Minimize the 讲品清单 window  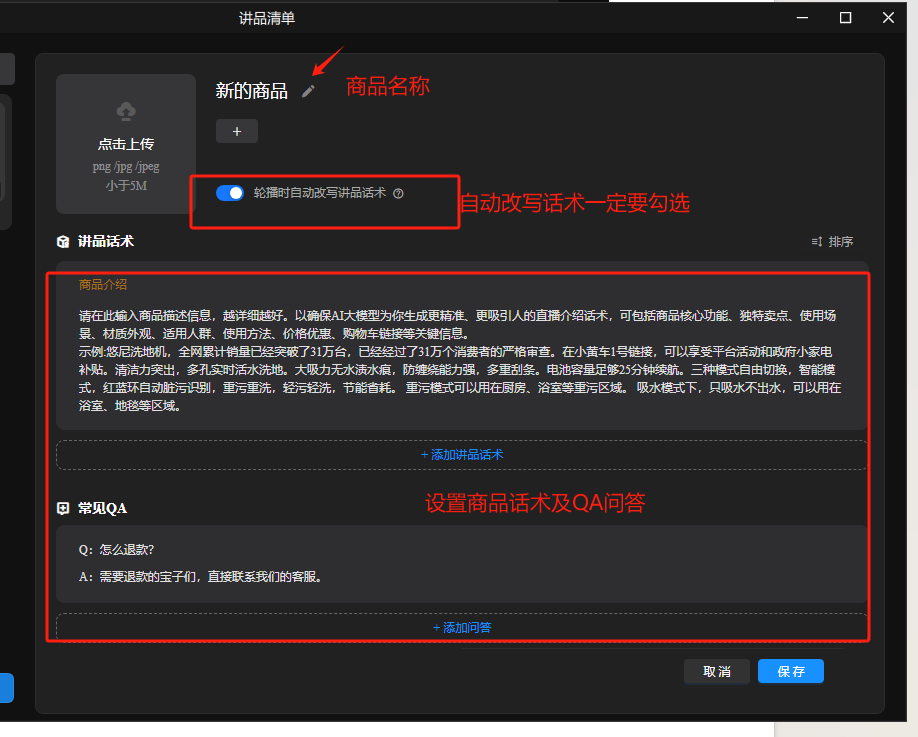(801, 18)
